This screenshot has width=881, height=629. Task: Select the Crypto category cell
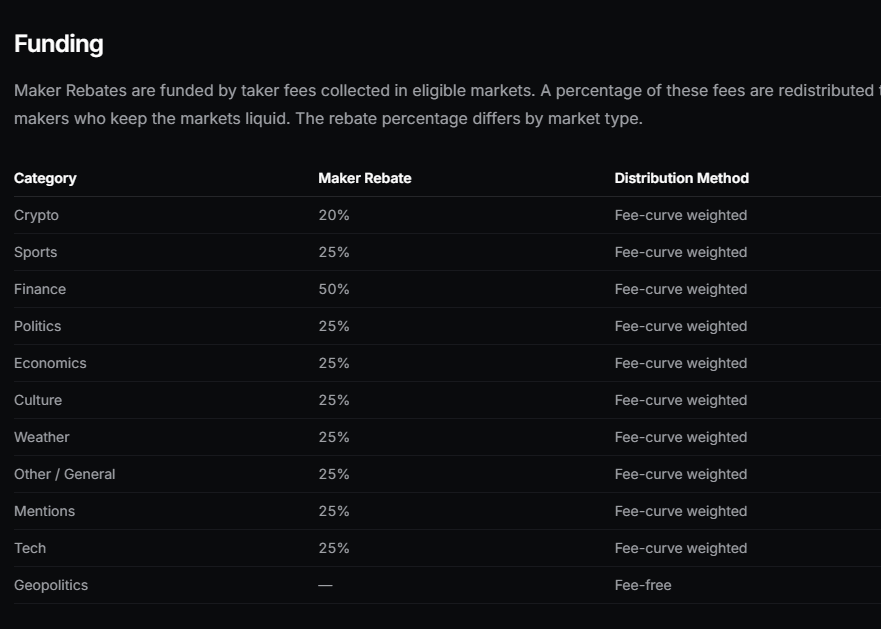(x=37, y=215)
